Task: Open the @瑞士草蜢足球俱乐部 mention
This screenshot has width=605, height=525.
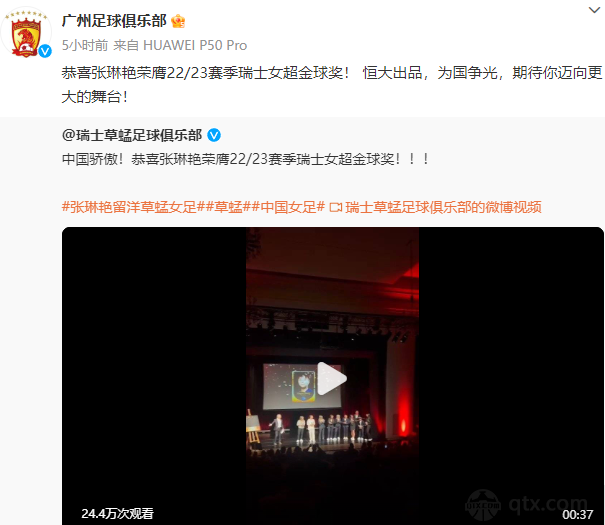Action: 132,135
